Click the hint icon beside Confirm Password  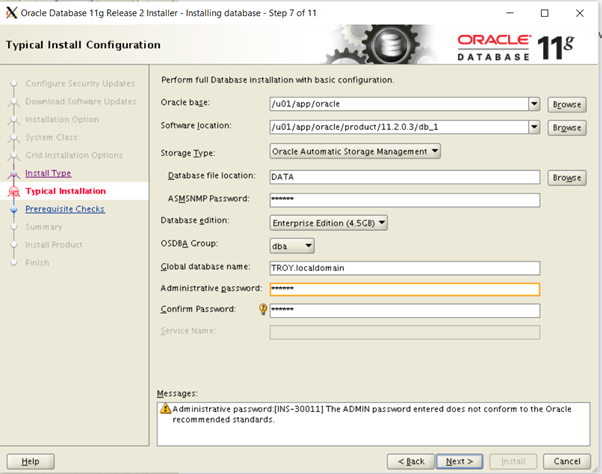pos(263,311)
